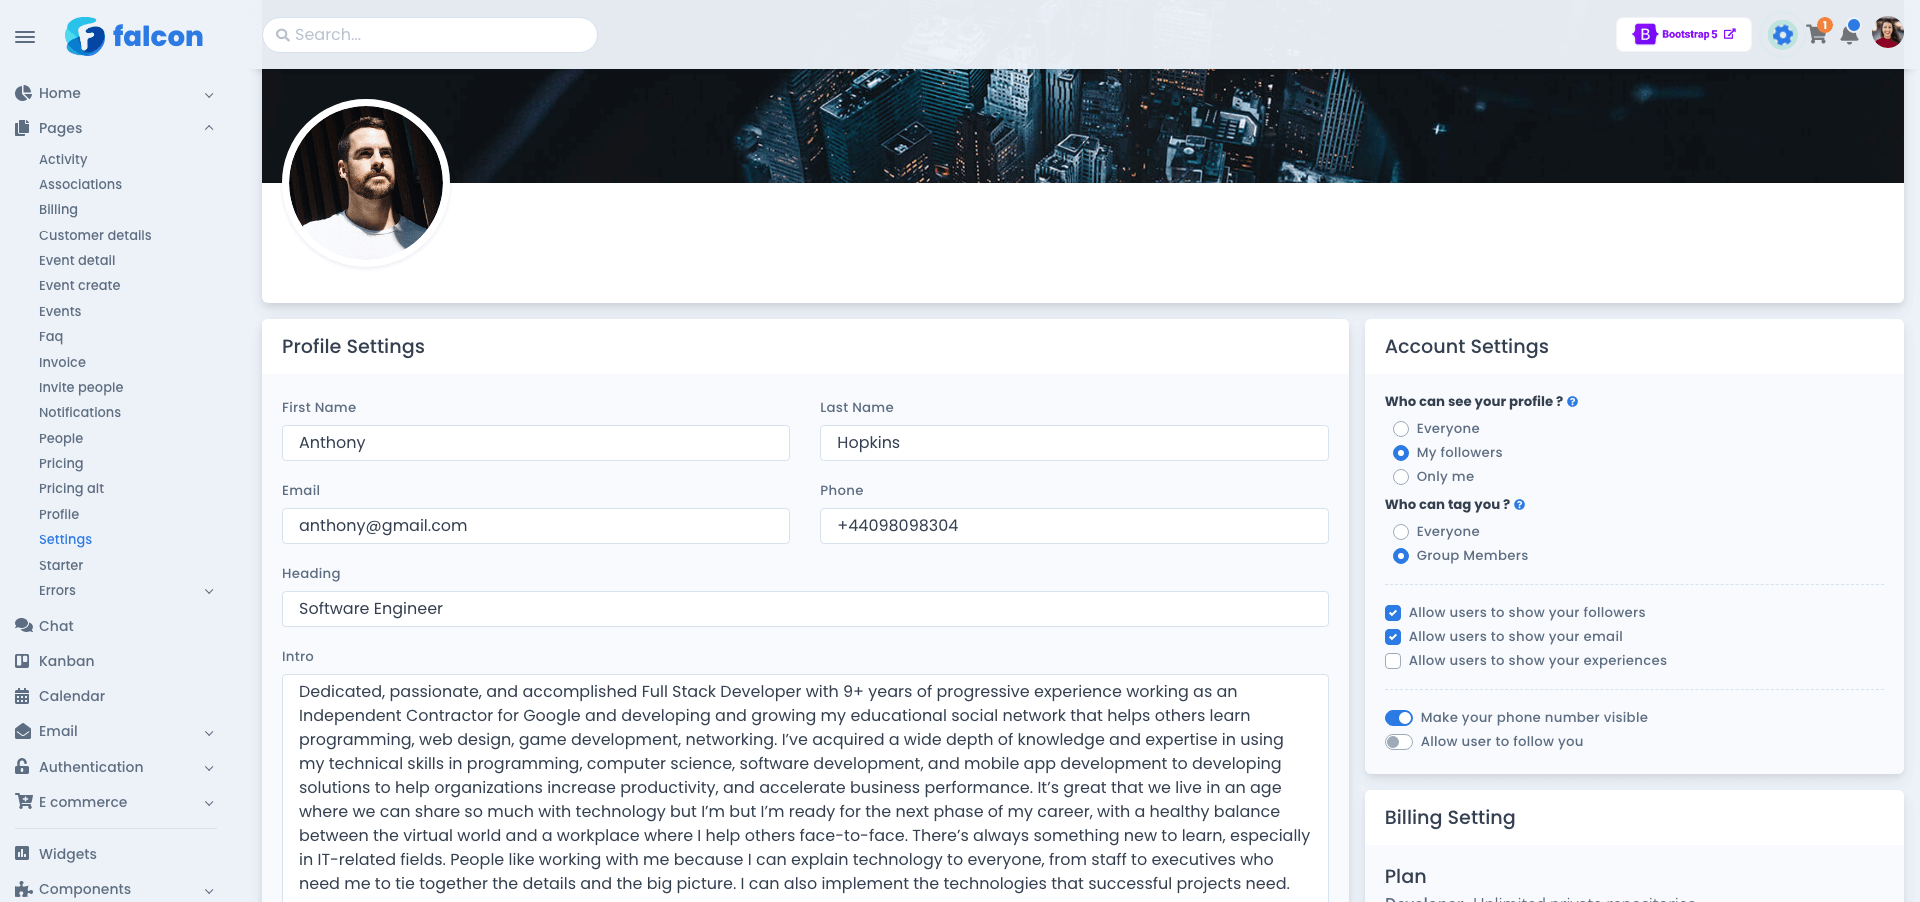Click the Chat icon in sidebar

(x=24, y=626)
